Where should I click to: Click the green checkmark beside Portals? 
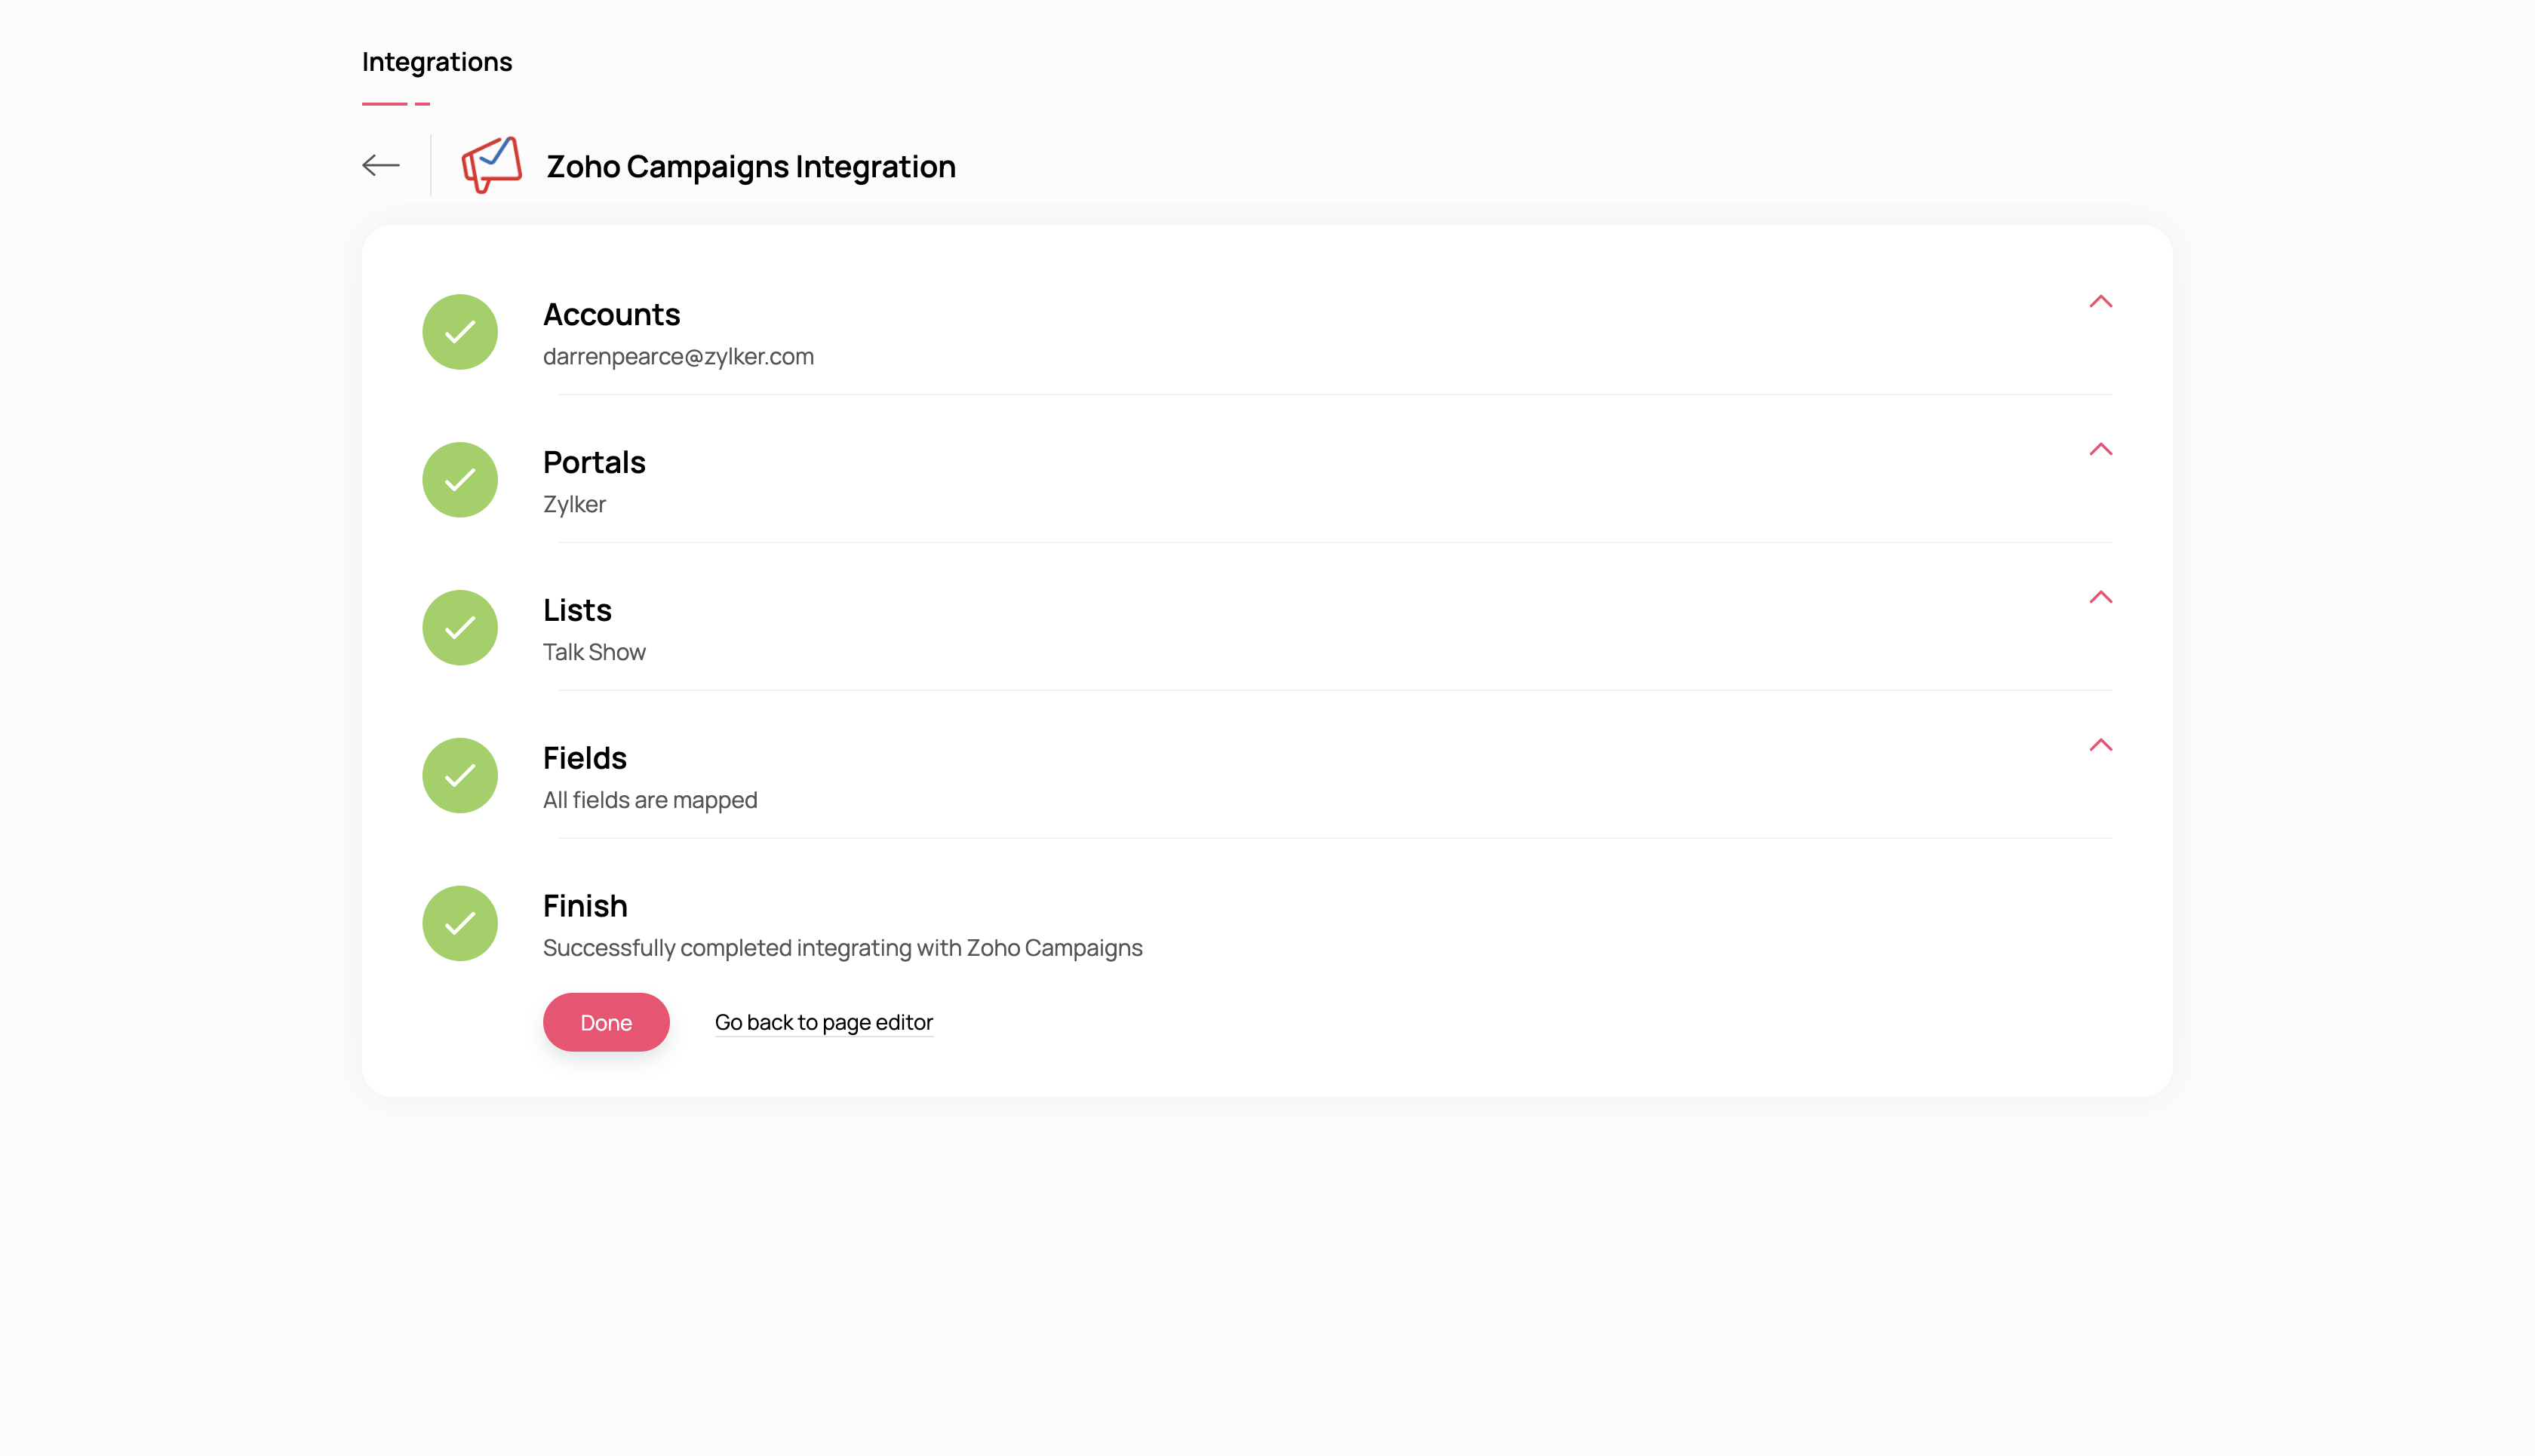pos(460,480)
